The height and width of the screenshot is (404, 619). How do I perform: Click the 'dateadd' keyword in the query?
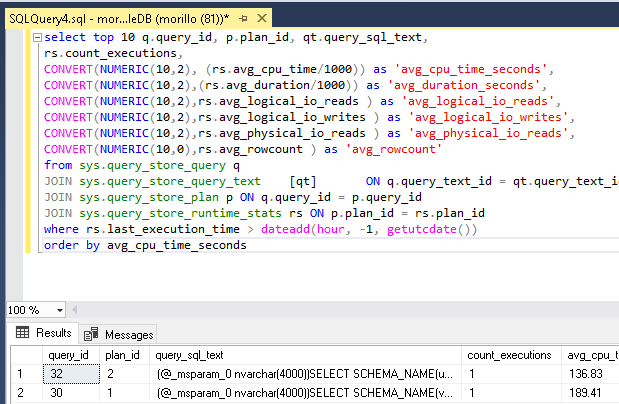click(285, 229)
